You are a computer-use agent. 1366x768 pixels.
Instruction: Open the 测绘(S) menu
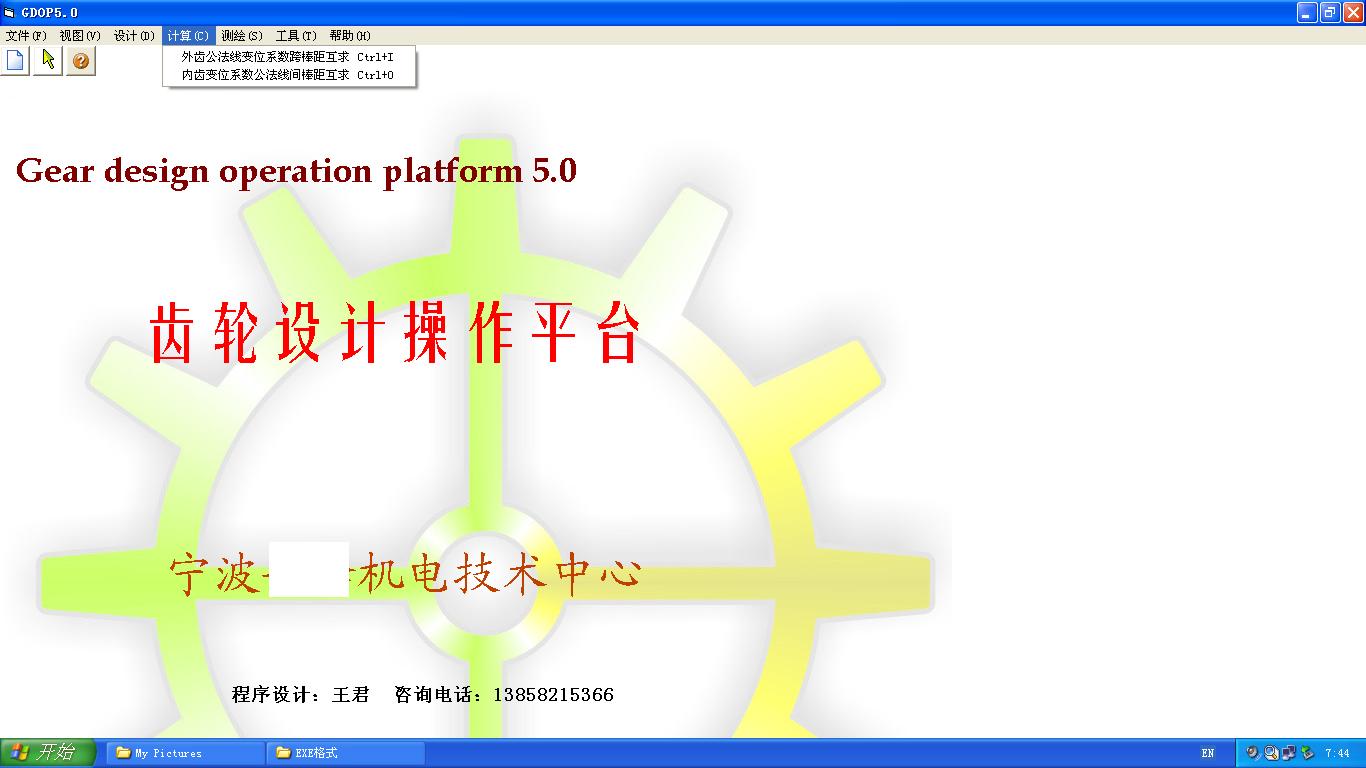(242, 36)
